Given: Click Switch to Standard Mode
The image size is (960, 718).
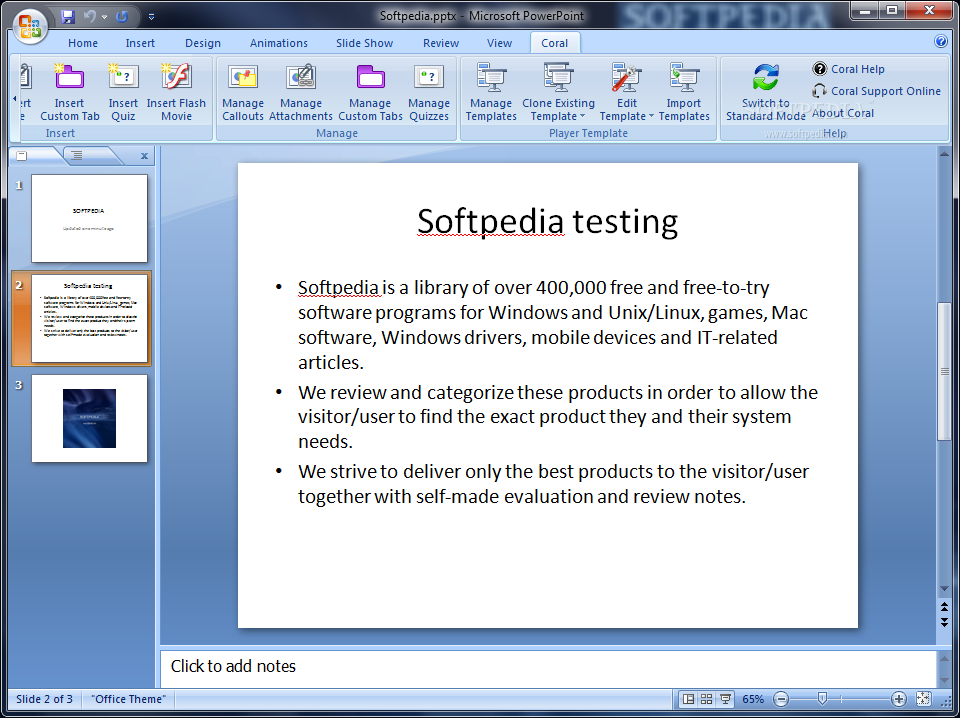Looking at the screenshot, I should pos(765,92).
